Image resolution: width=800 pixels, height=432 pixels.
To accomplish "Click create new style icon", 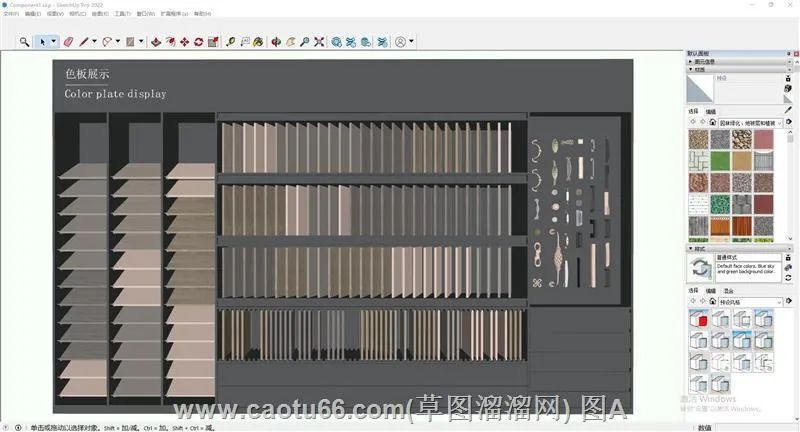I will pyautogui.click(x=788, y=267).
